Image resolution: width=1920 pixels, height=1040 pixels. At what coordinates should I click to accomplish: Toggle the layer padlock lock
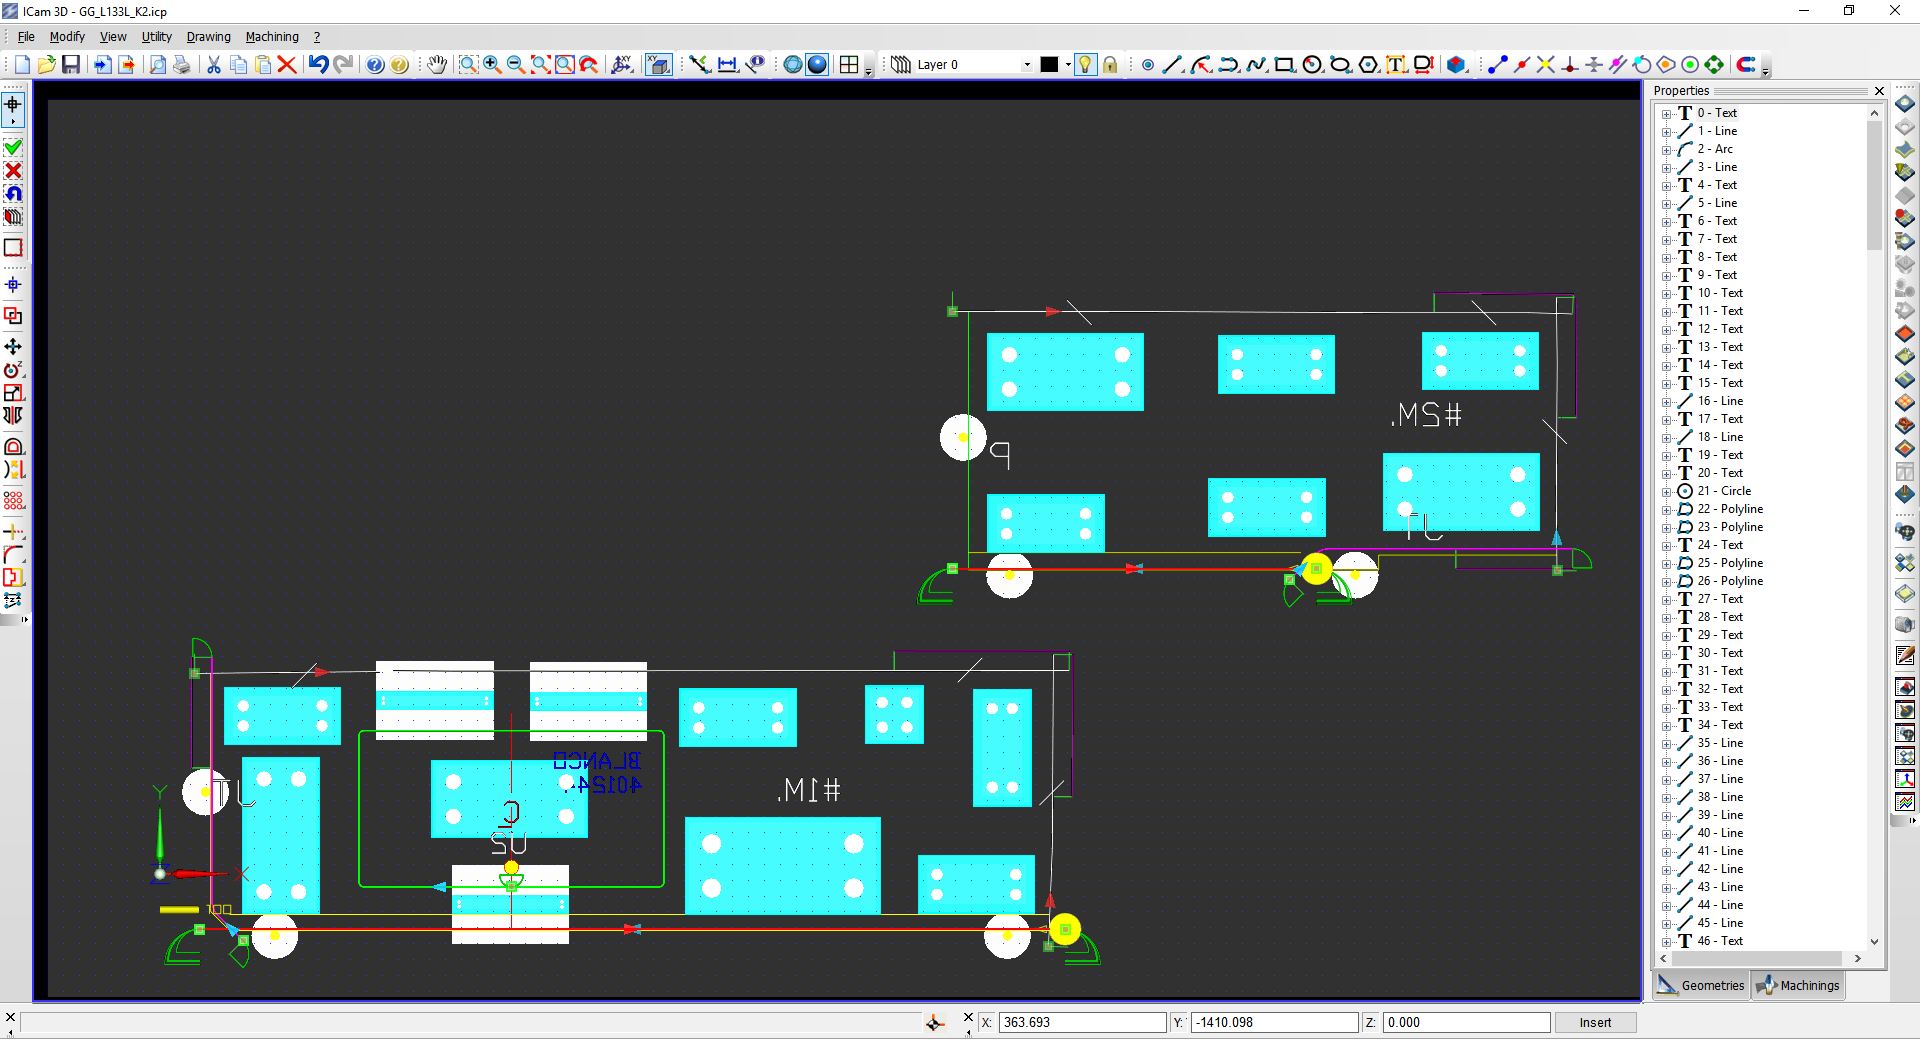(1110, 65)
